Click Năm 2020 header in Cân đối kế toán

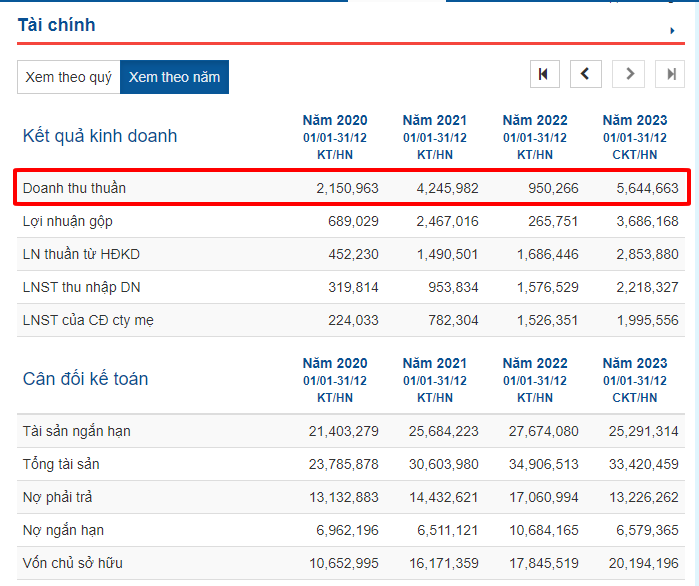pos(335,363)
